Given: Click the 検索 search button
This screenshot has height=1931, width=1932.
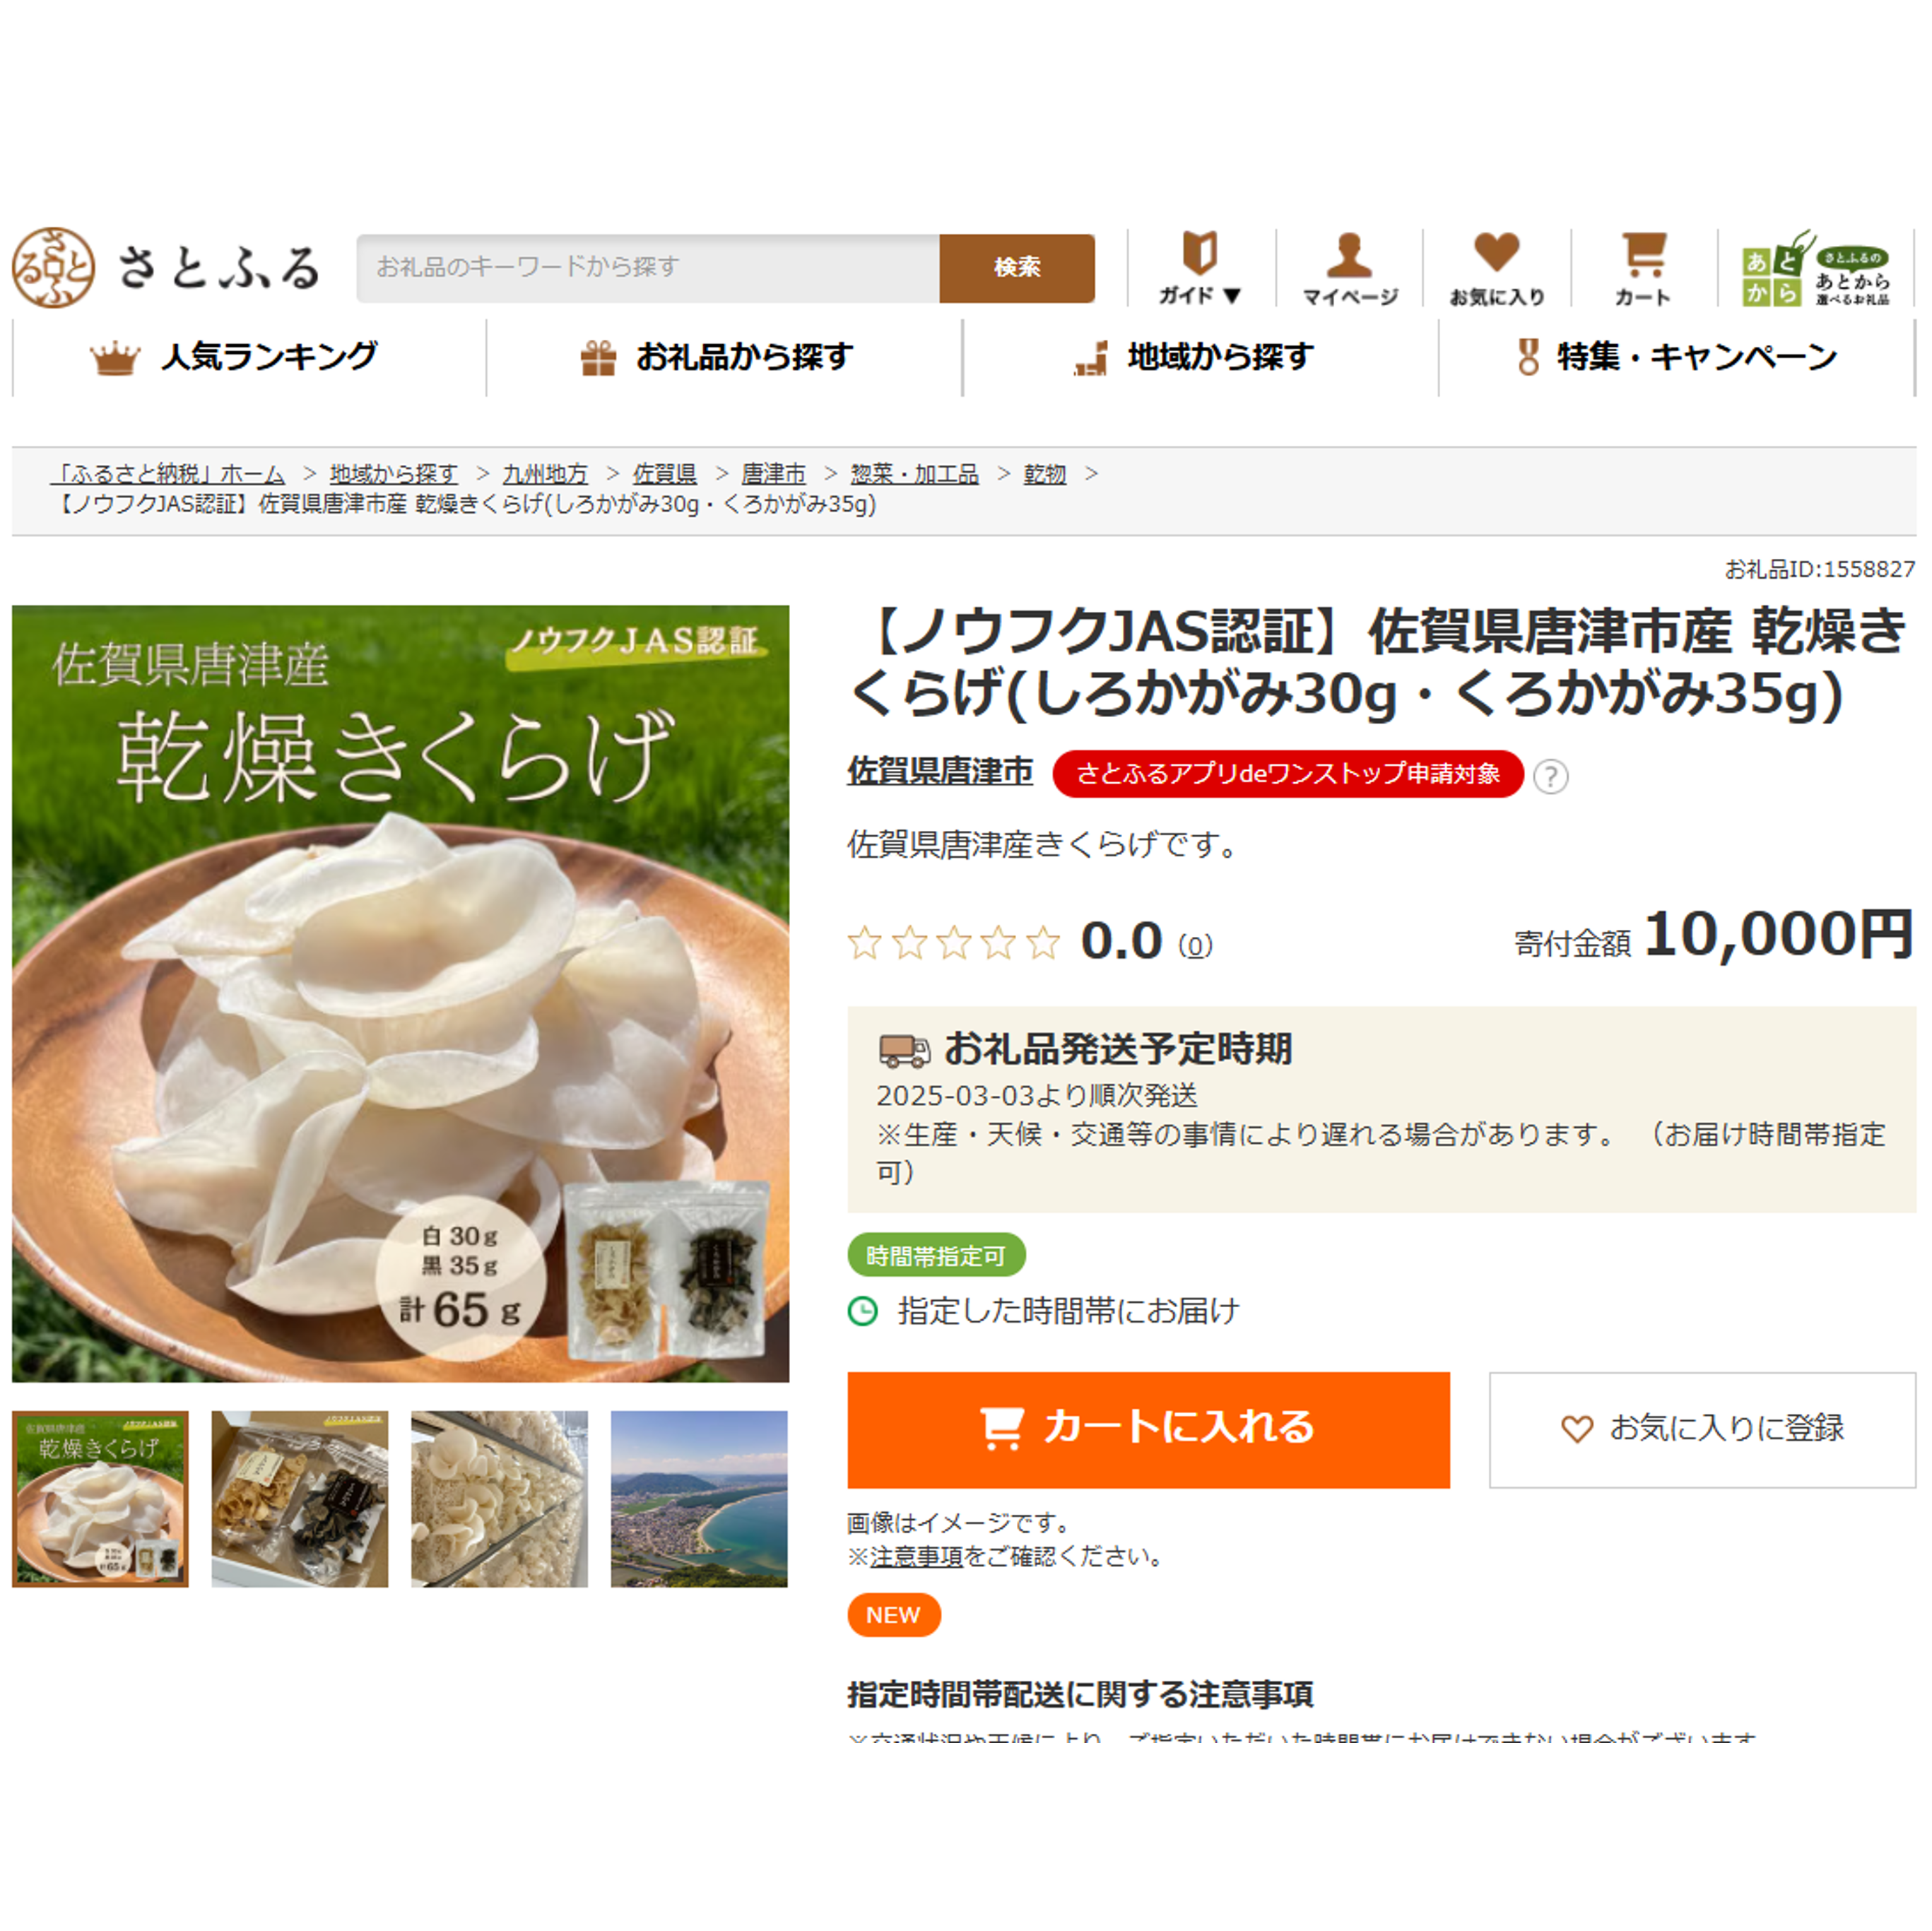Looking at the screenshot, I should [1016, 267].
